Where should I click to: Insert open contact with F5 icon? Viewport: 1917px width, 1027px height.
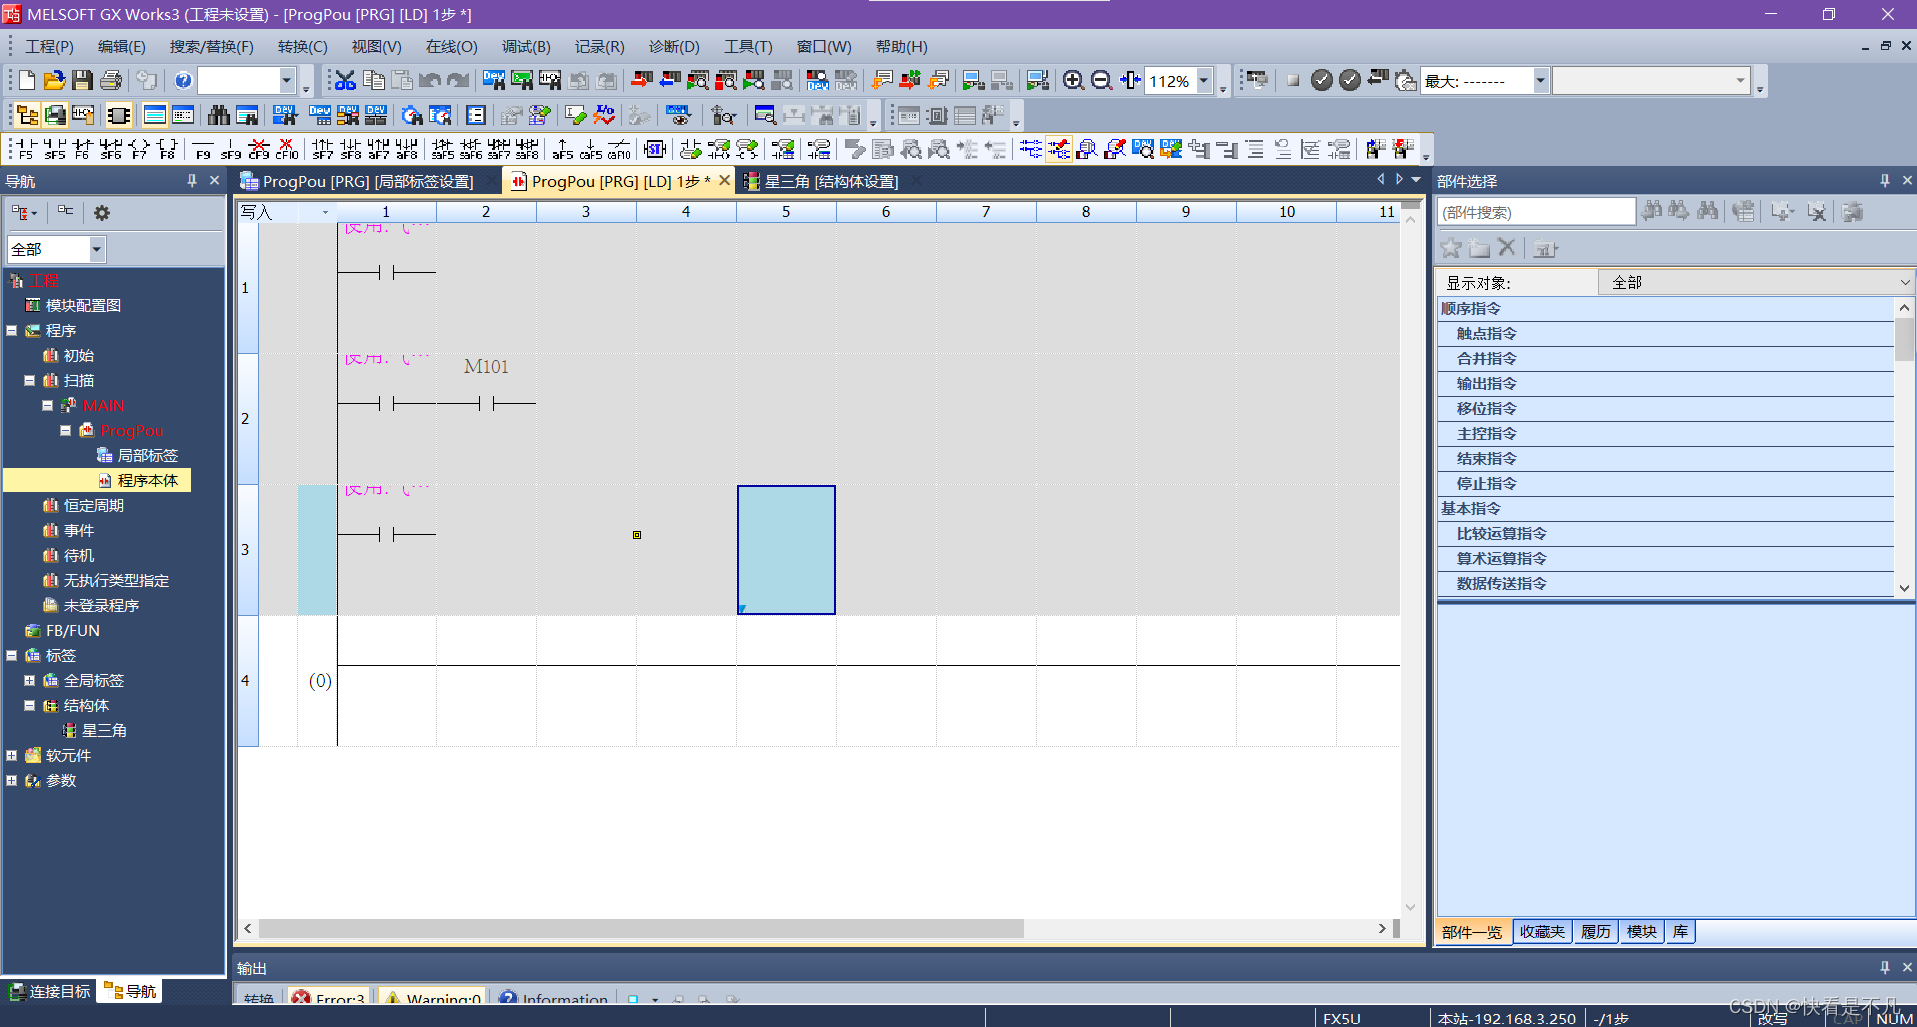tap(25, 149)
